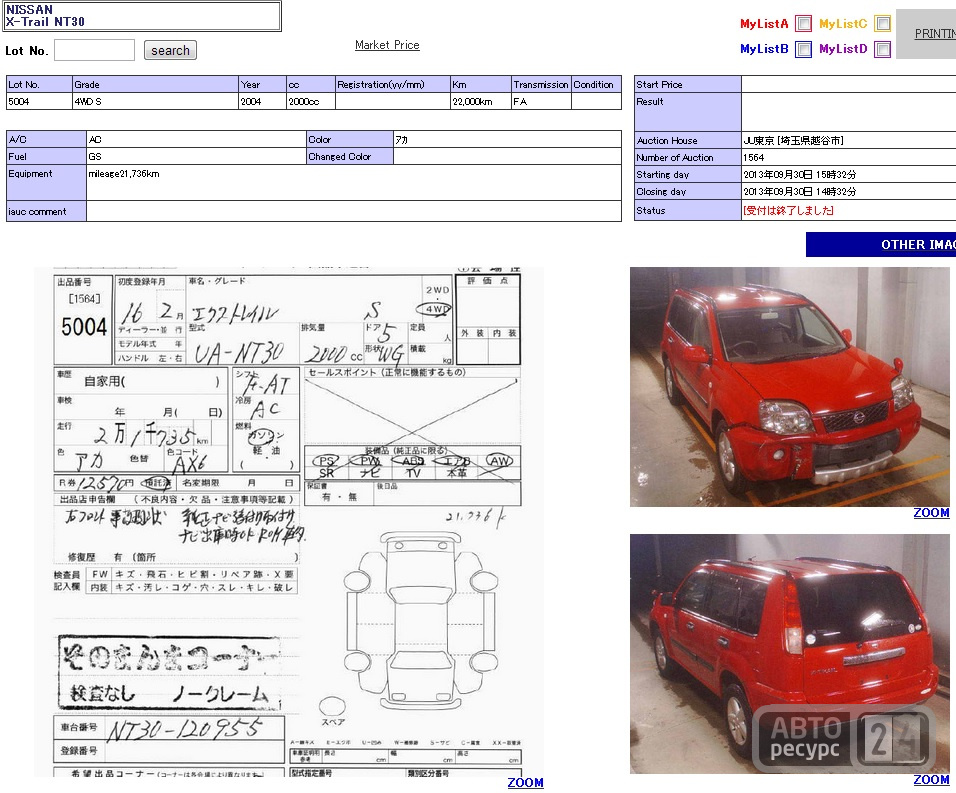Open ZOOM link under rear car photo
956x793 pixels.
[931, 780]
